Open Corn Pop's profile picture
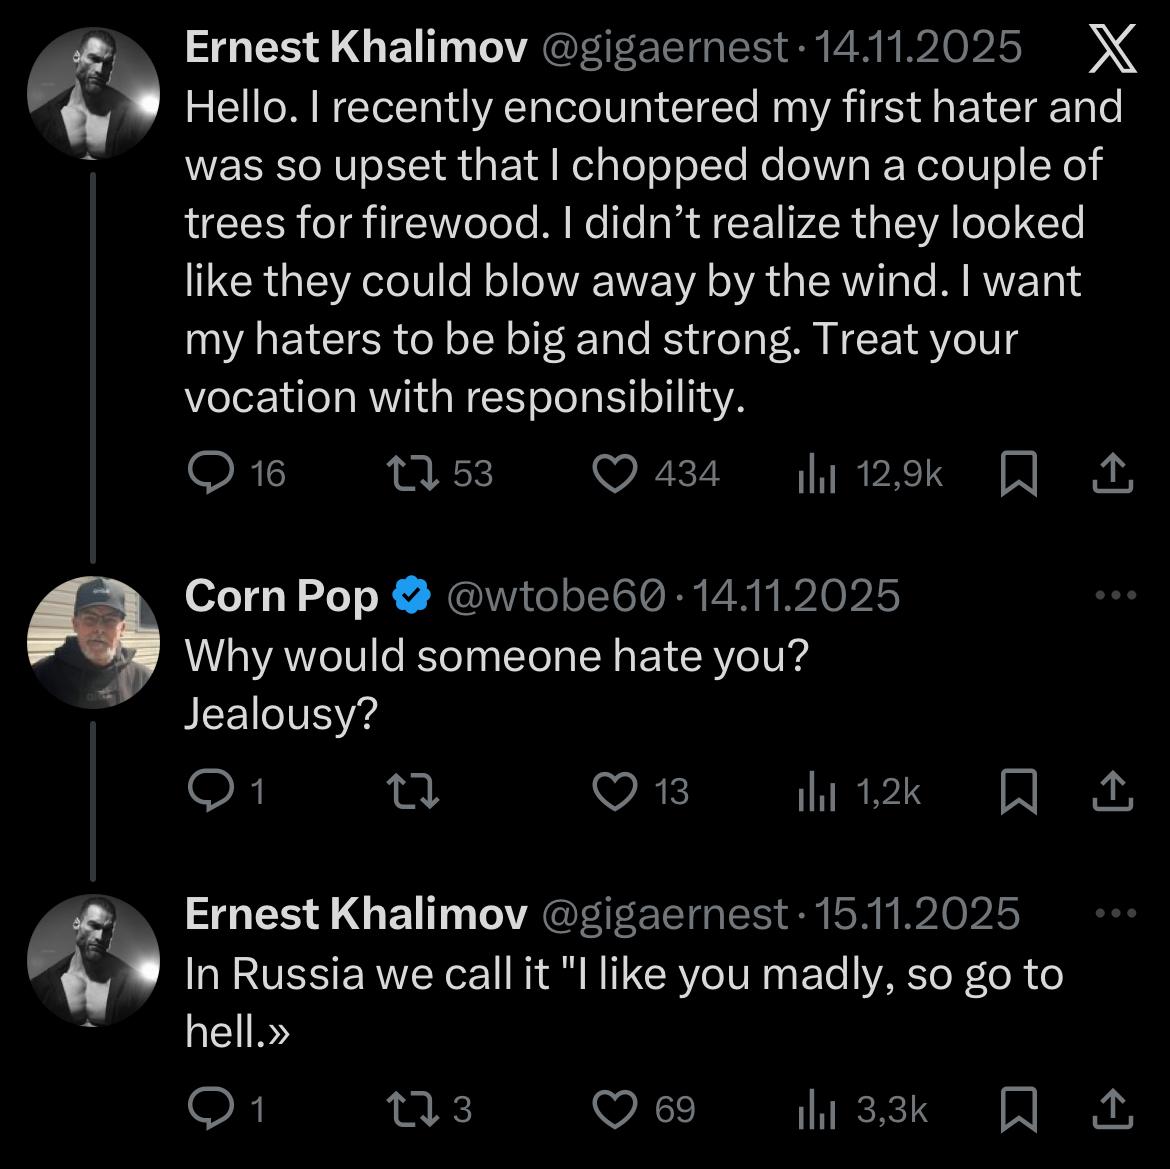The height and width of the screenshot is (1169, 1170). point(93,643)
